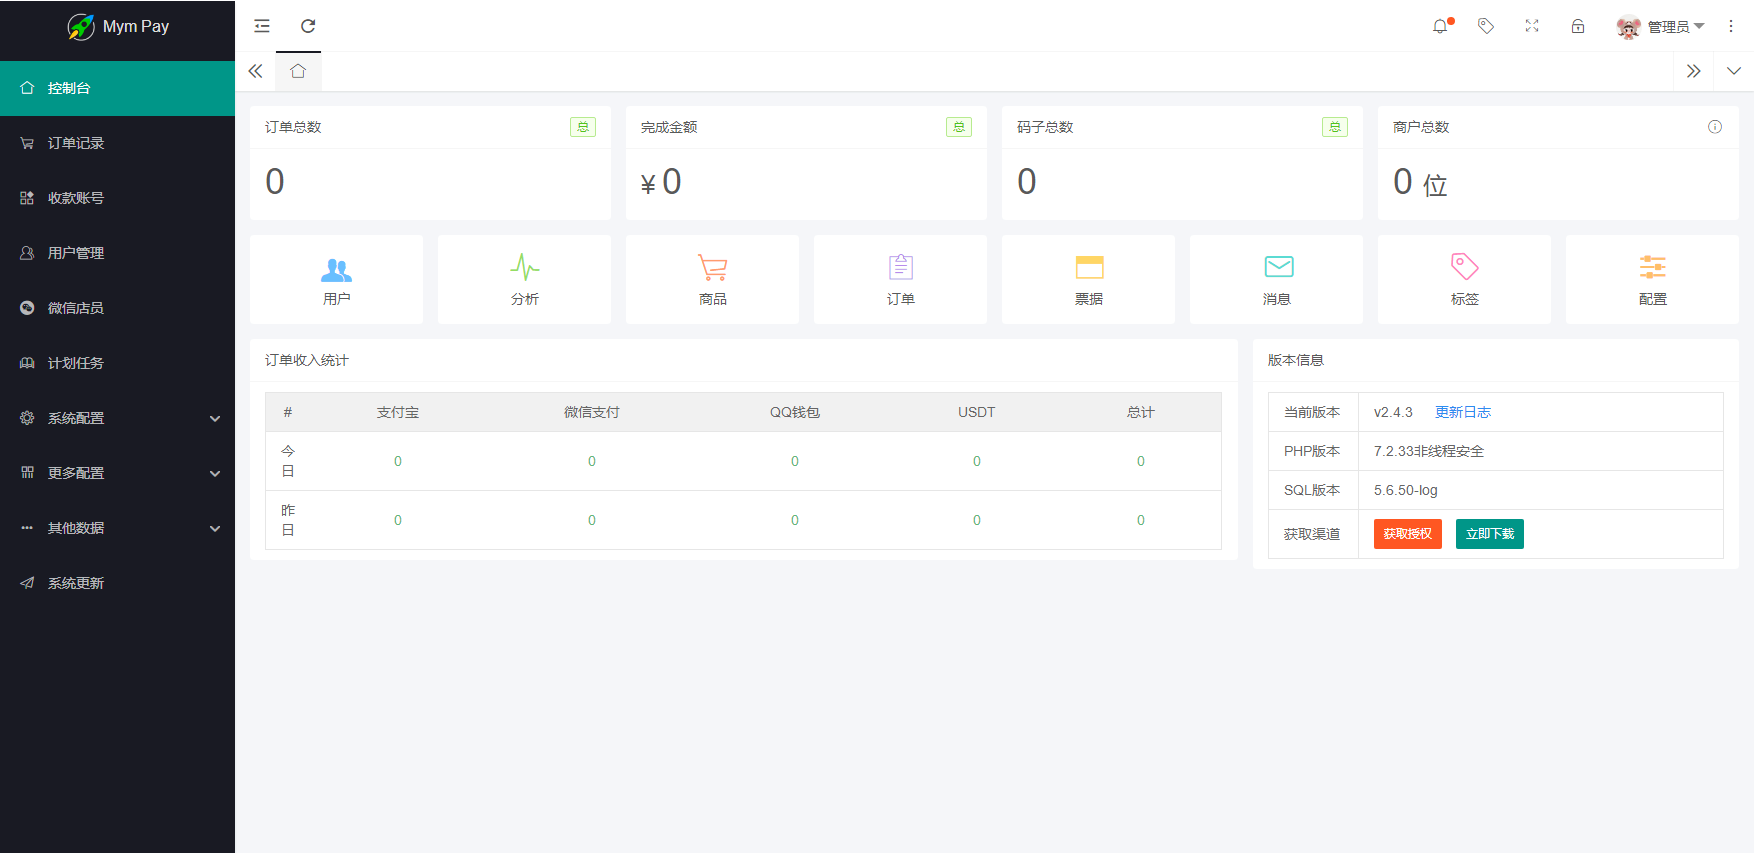The width and height of the screenshot is (1754, 853).
Task: Click the notification bell icon
Action: [x=1440, y=26]
